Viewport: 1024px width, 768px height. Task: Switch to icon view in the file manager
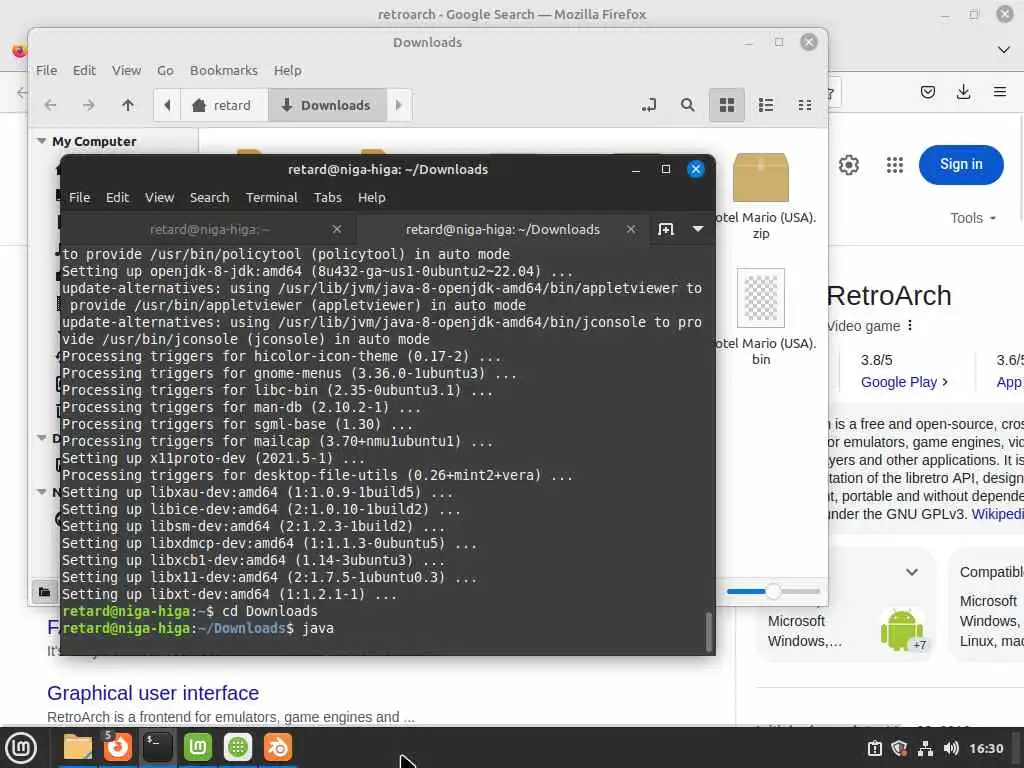727,105
